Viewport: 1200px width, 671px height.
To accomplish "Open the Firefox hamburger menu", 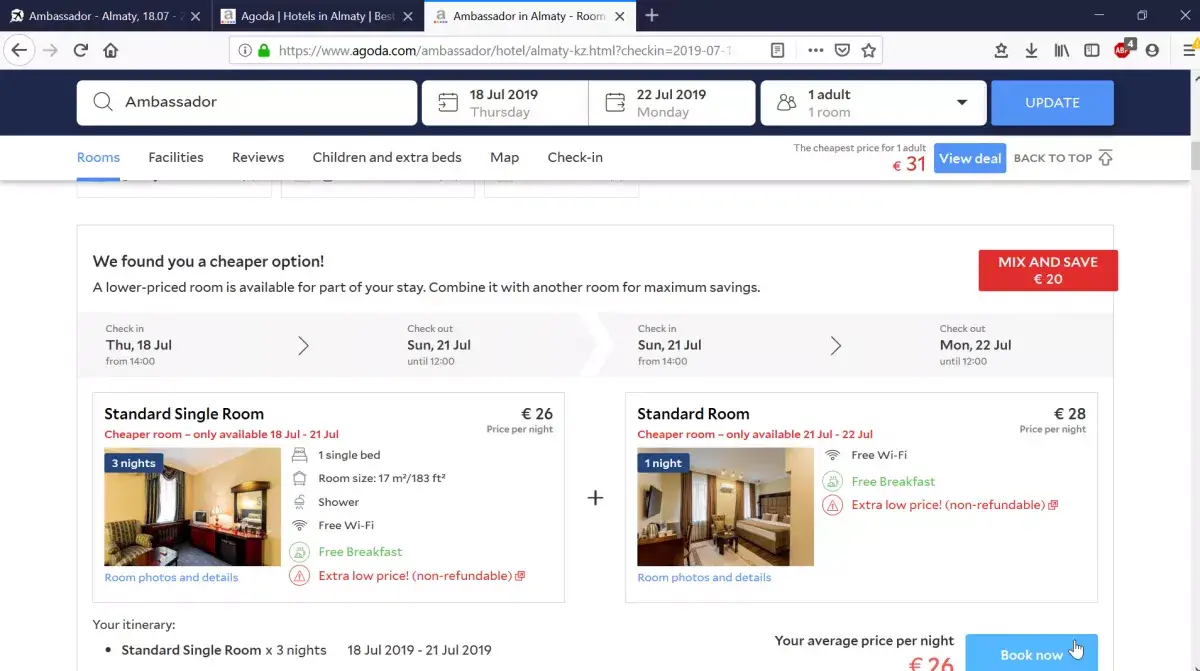I will click(1189, 50).
